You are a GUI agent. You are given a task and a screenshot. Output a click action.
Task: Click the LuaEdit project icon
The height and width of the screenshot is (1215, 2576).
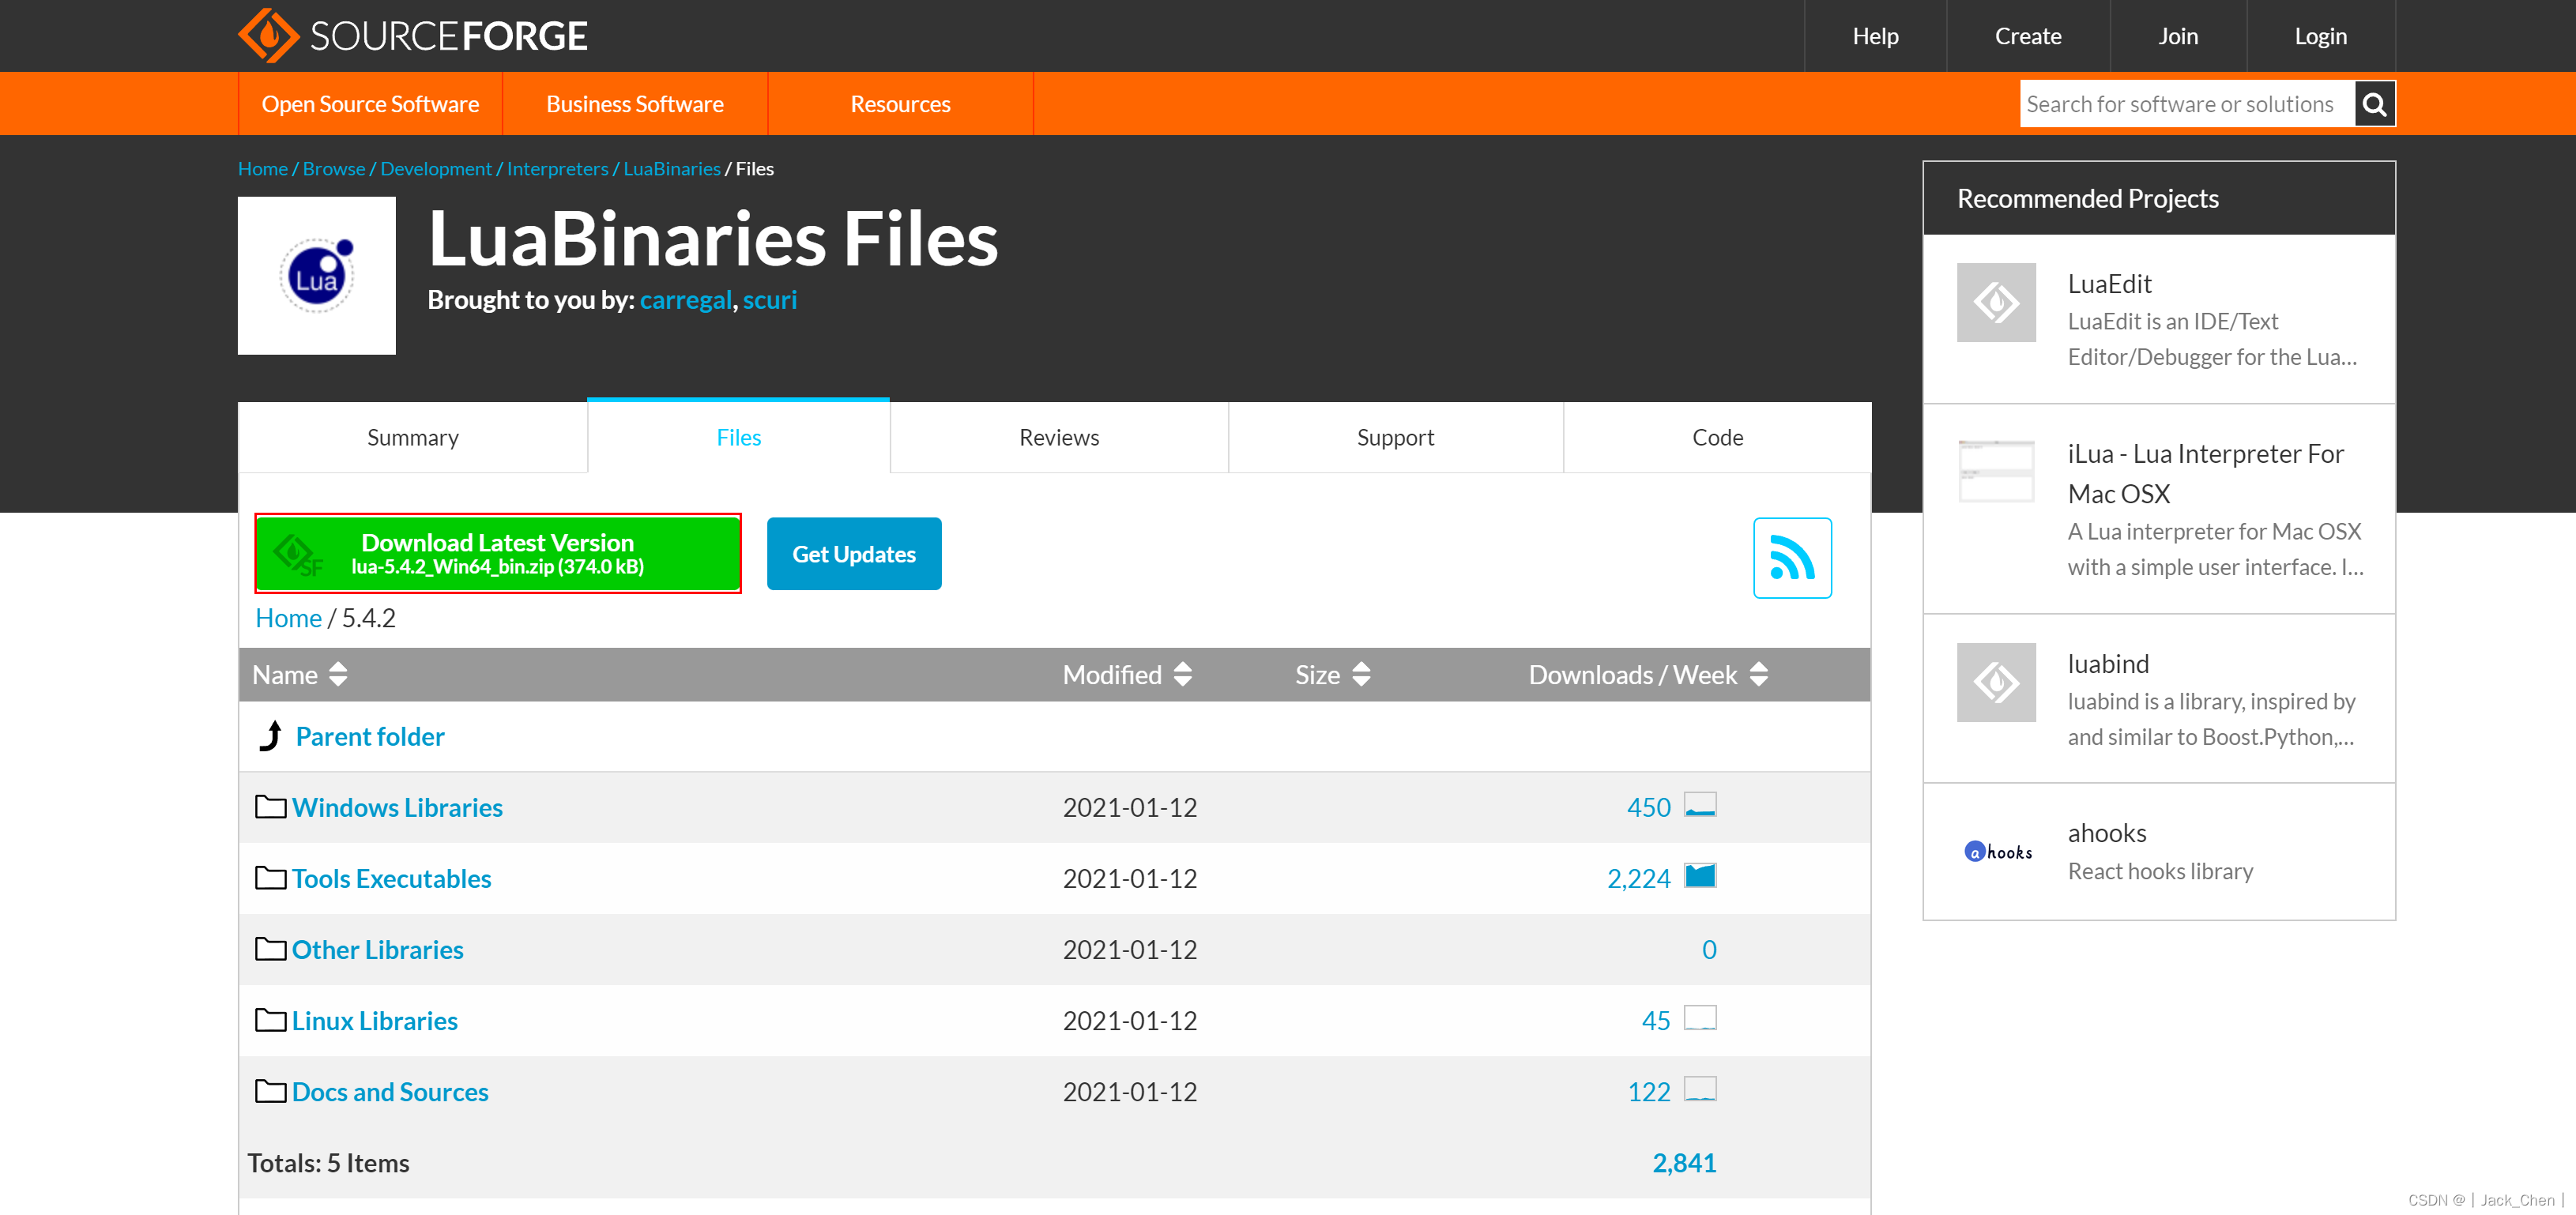(x=1996, y=303)
